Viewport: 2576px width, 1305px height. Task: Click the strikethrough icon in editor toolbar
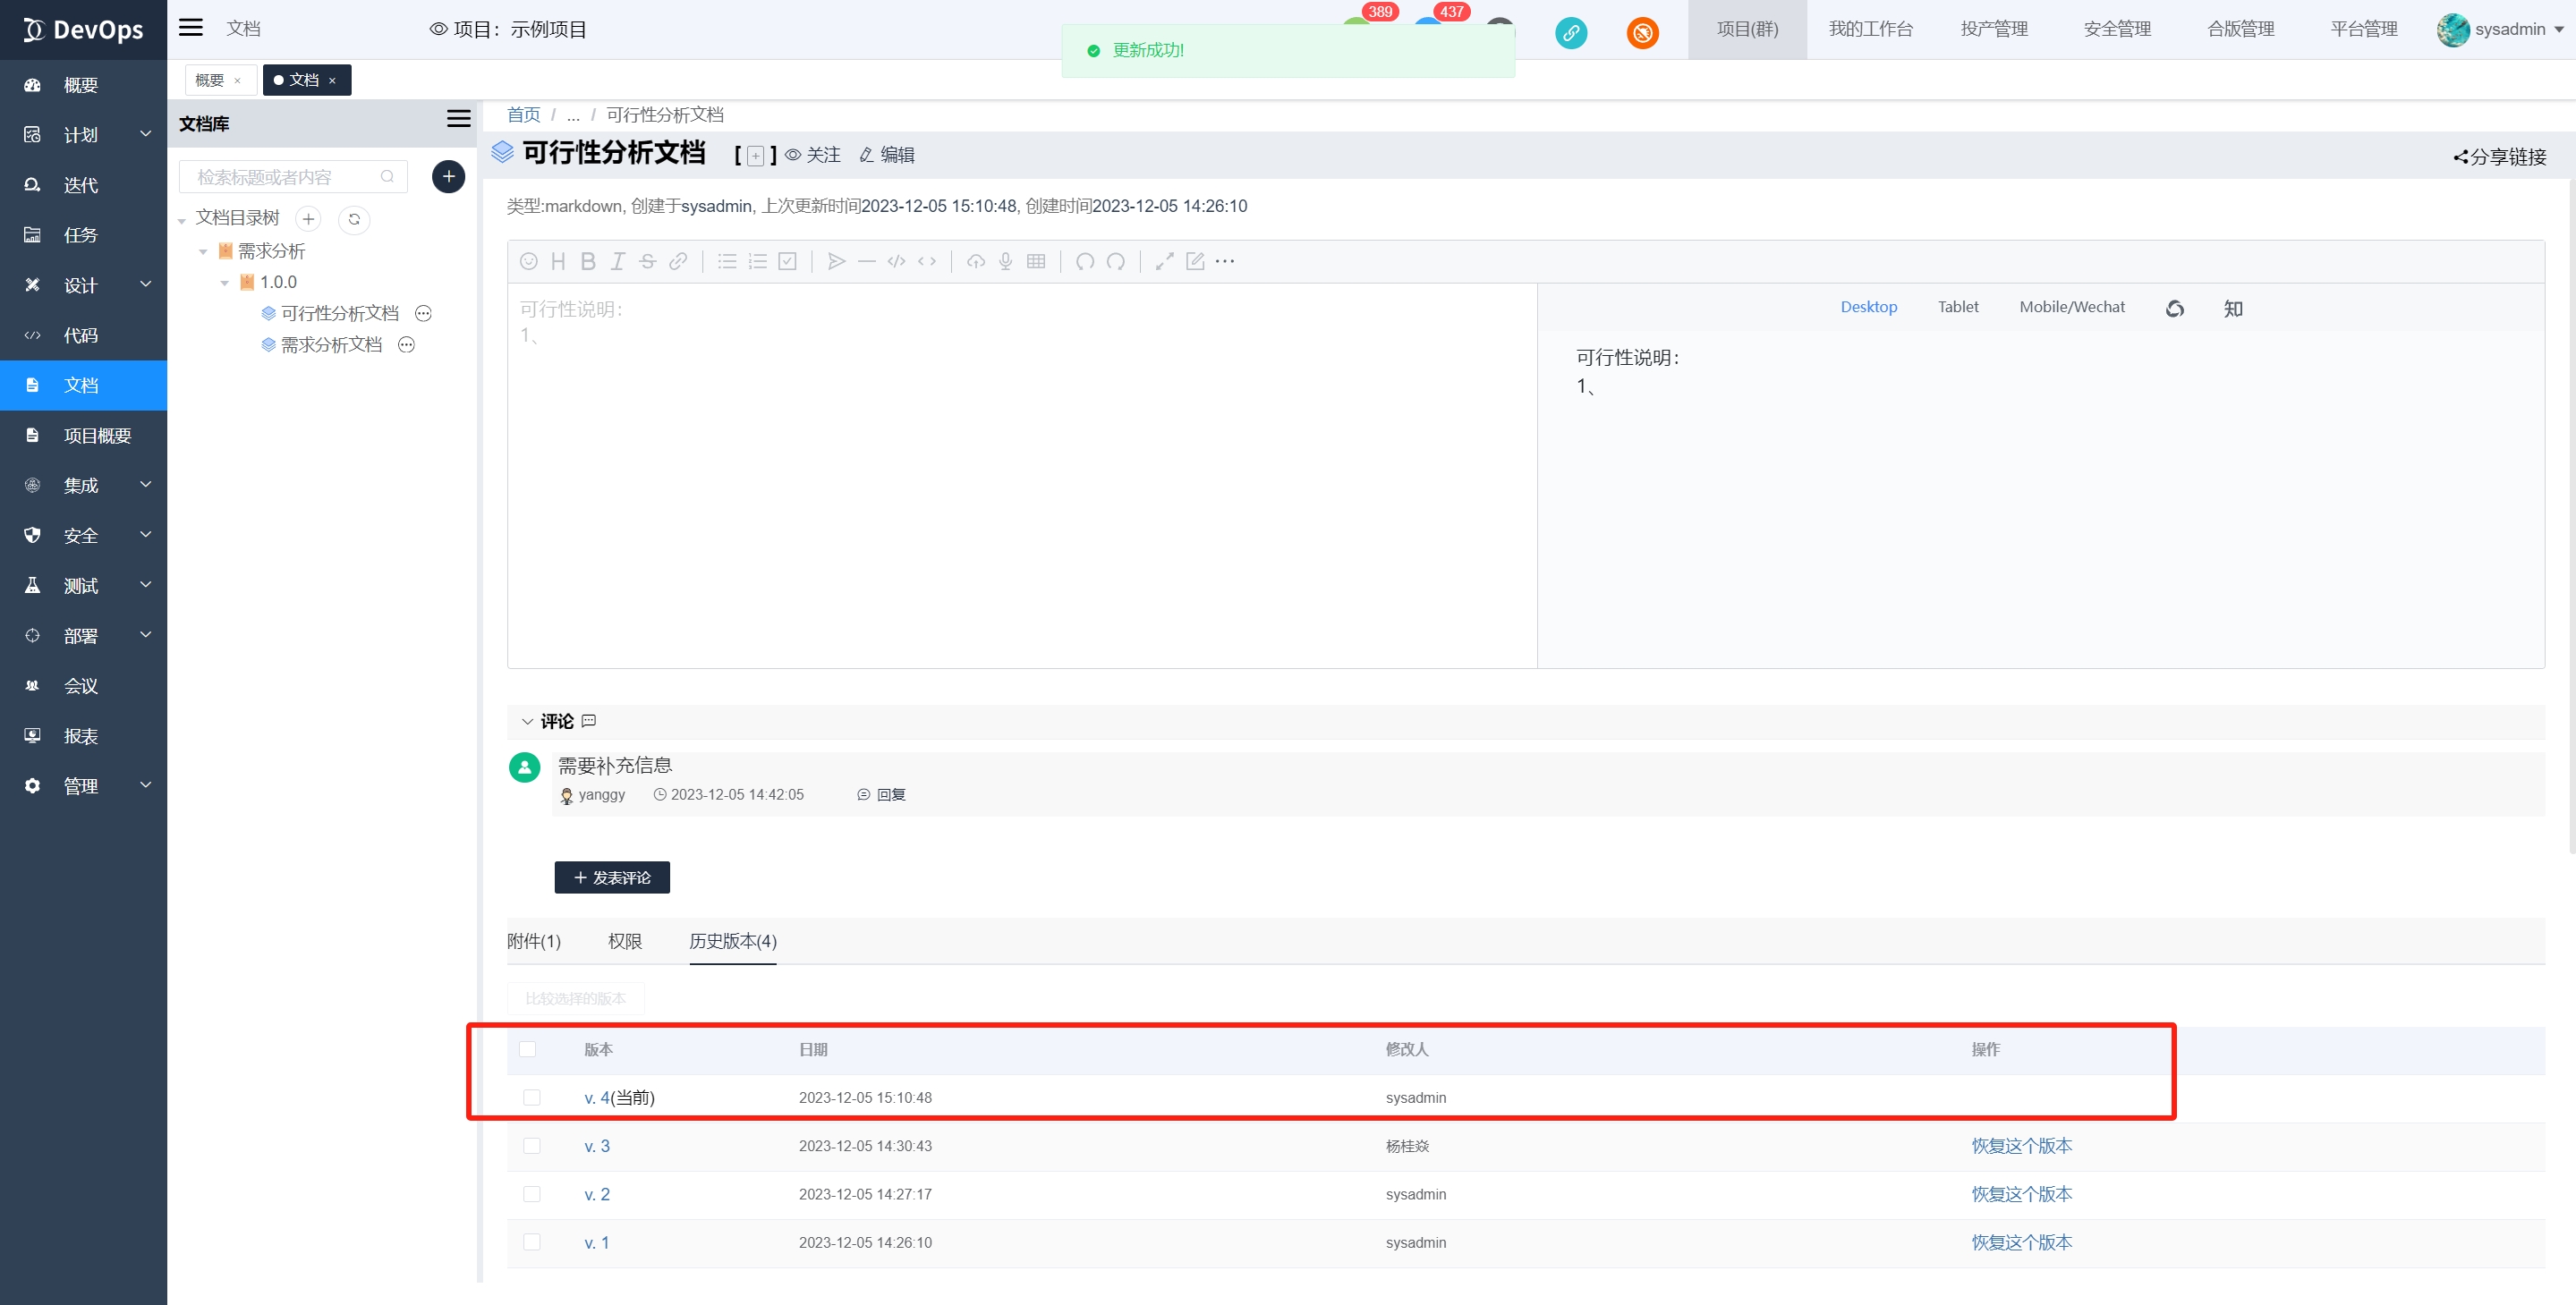[x=648, y=261]
